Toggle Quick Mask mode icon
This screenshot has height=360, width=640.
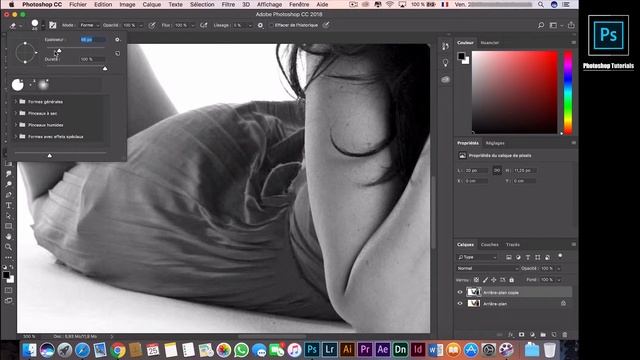click(x=9, y=290)
